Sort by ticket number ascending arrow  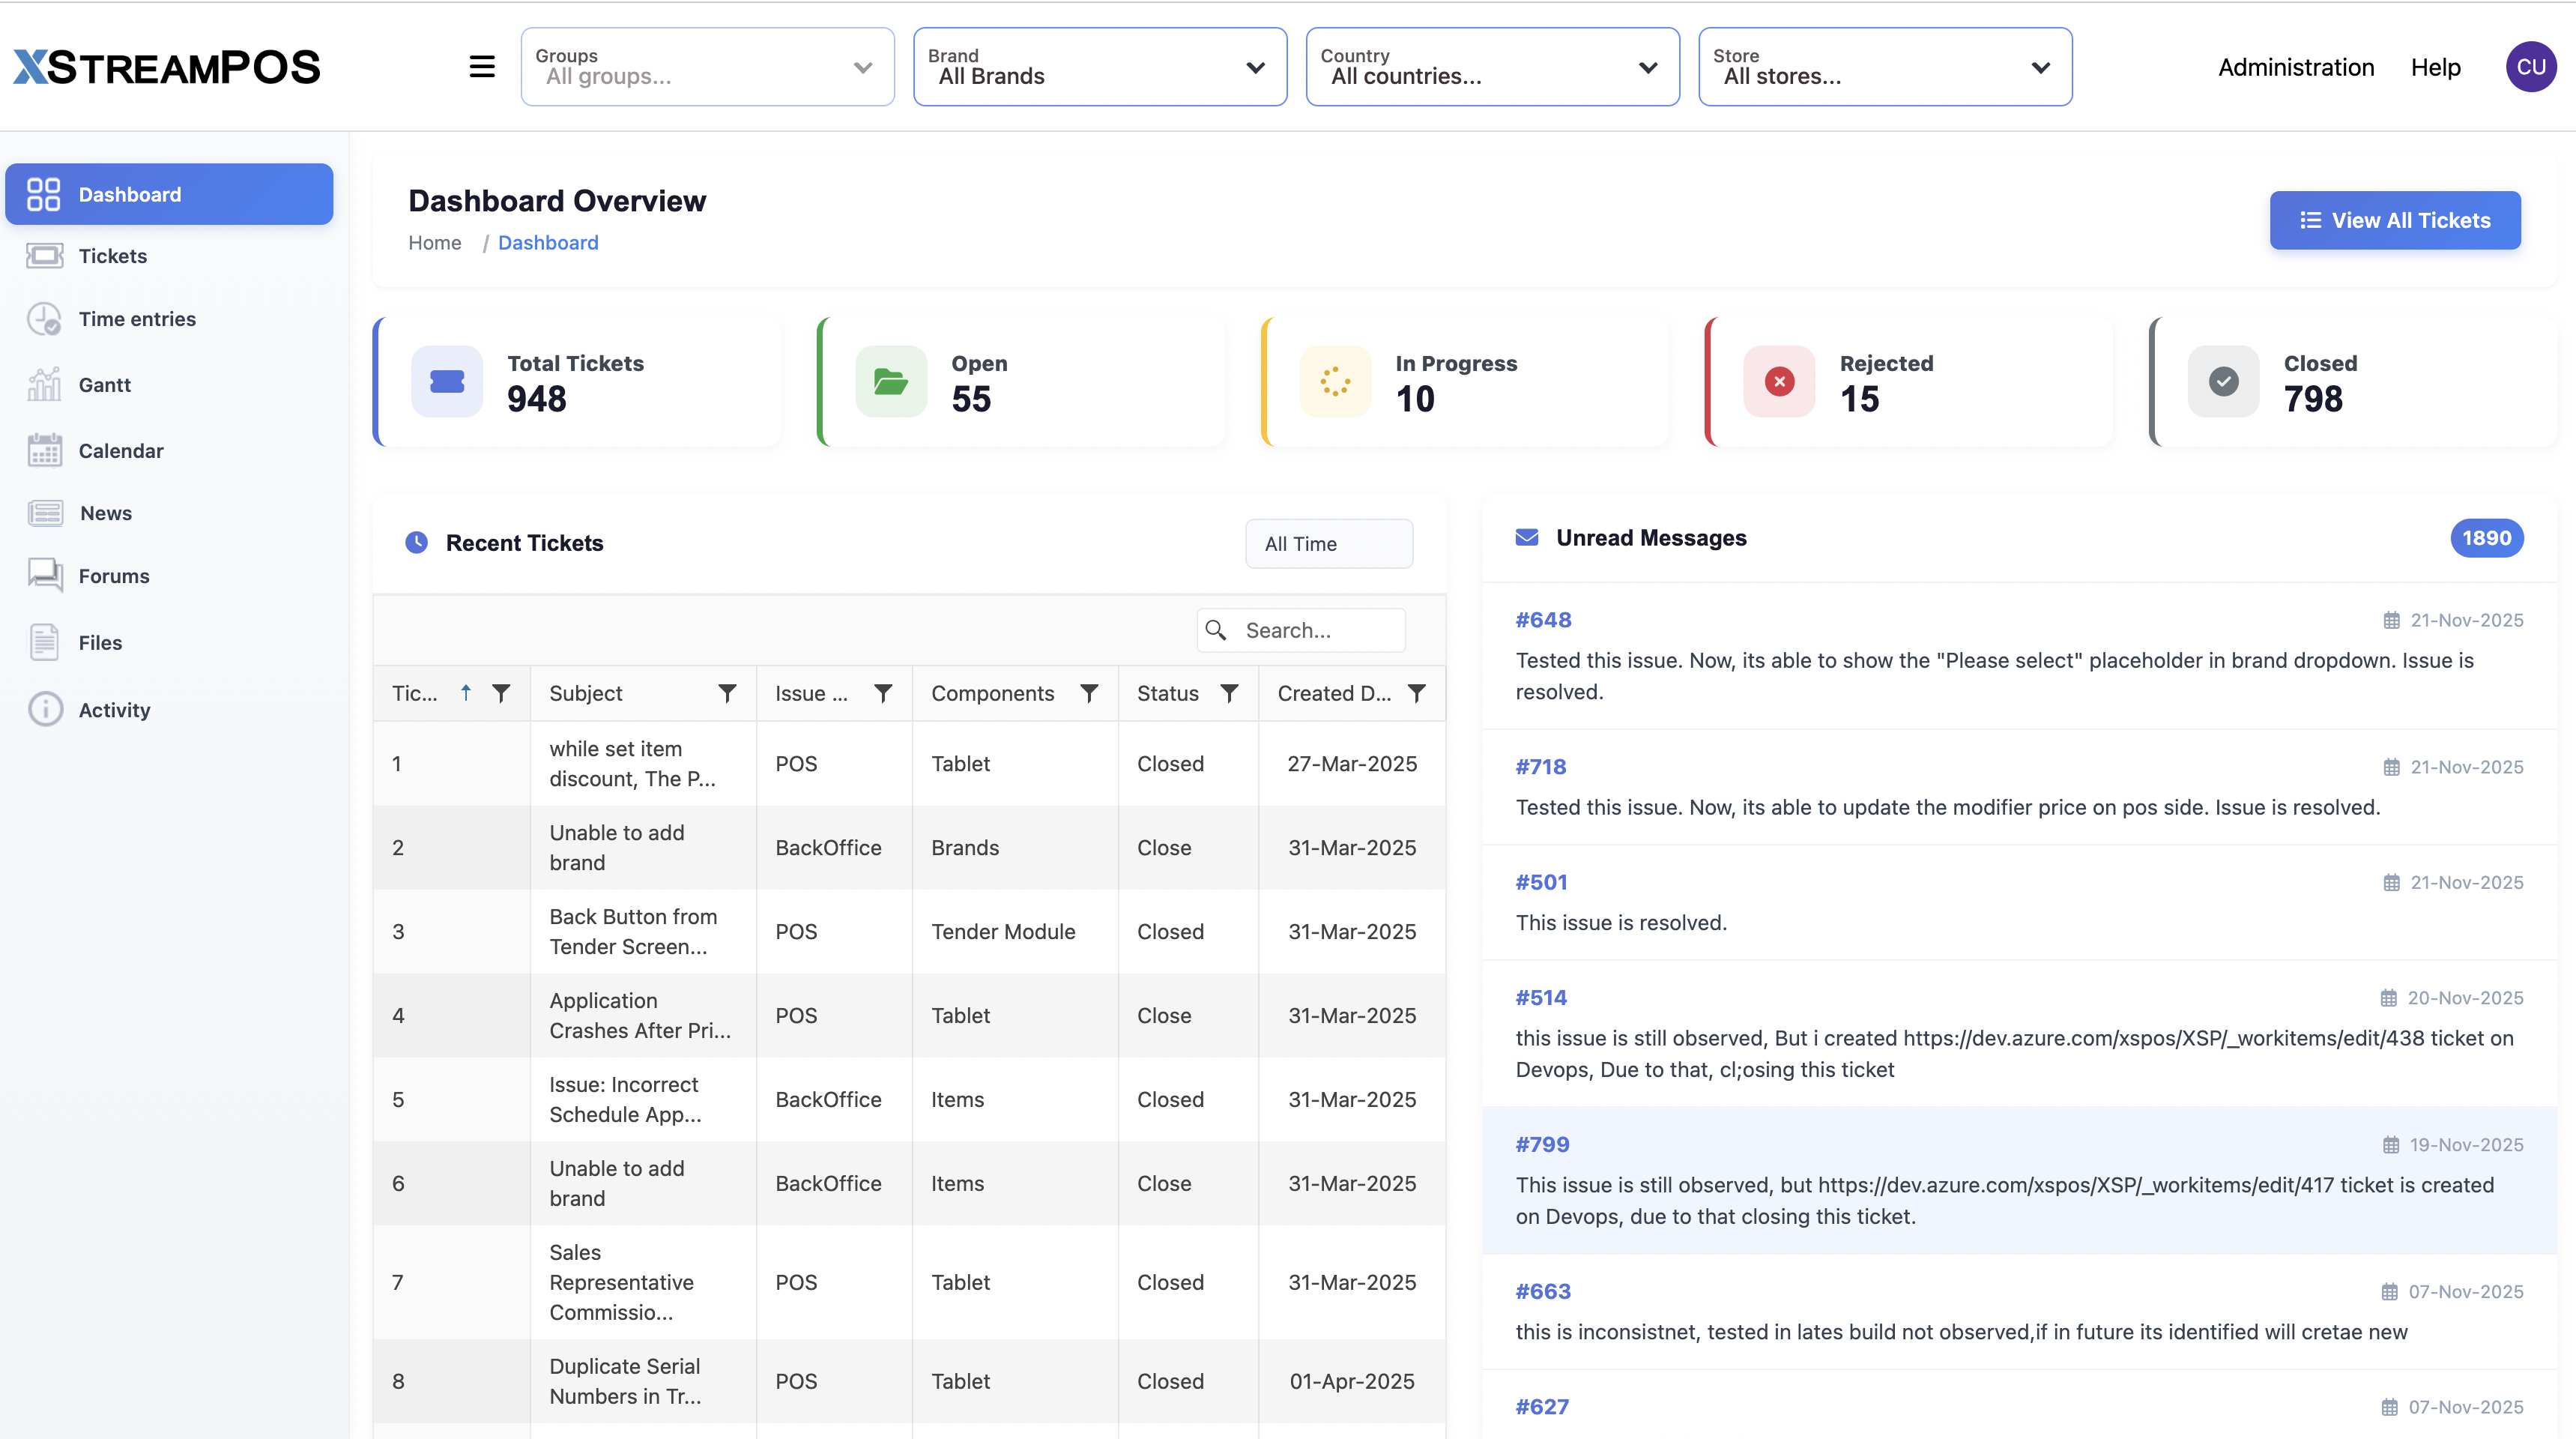(x=466, y=693)
